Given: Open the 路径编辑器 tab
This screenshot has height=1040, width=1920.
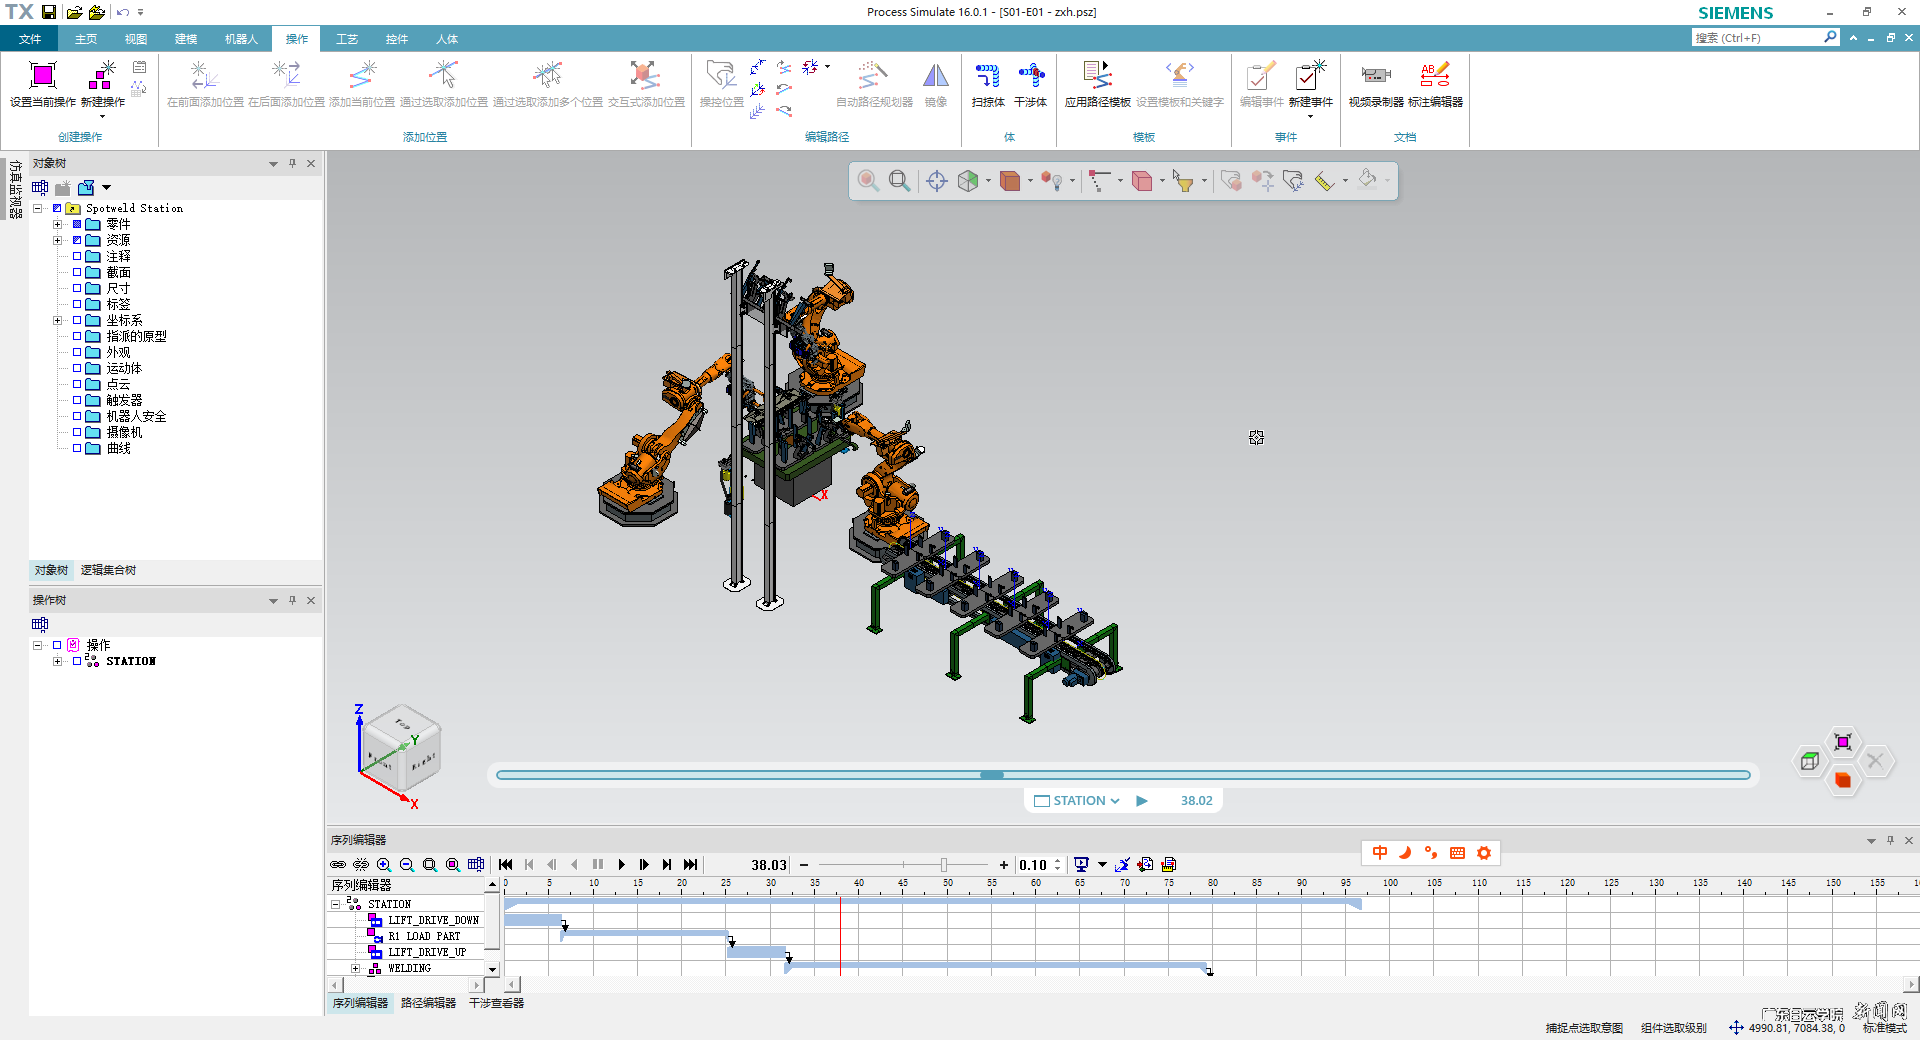Looking at the screenshot, I should [x=428, y=1003].
